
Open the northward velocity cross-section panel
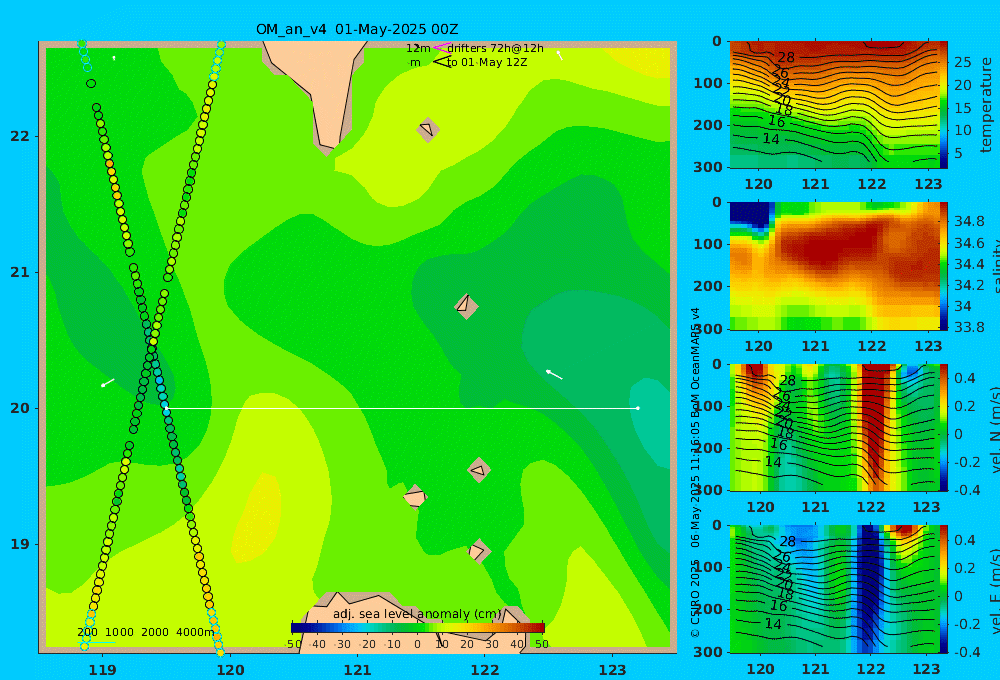click(834, 427)
